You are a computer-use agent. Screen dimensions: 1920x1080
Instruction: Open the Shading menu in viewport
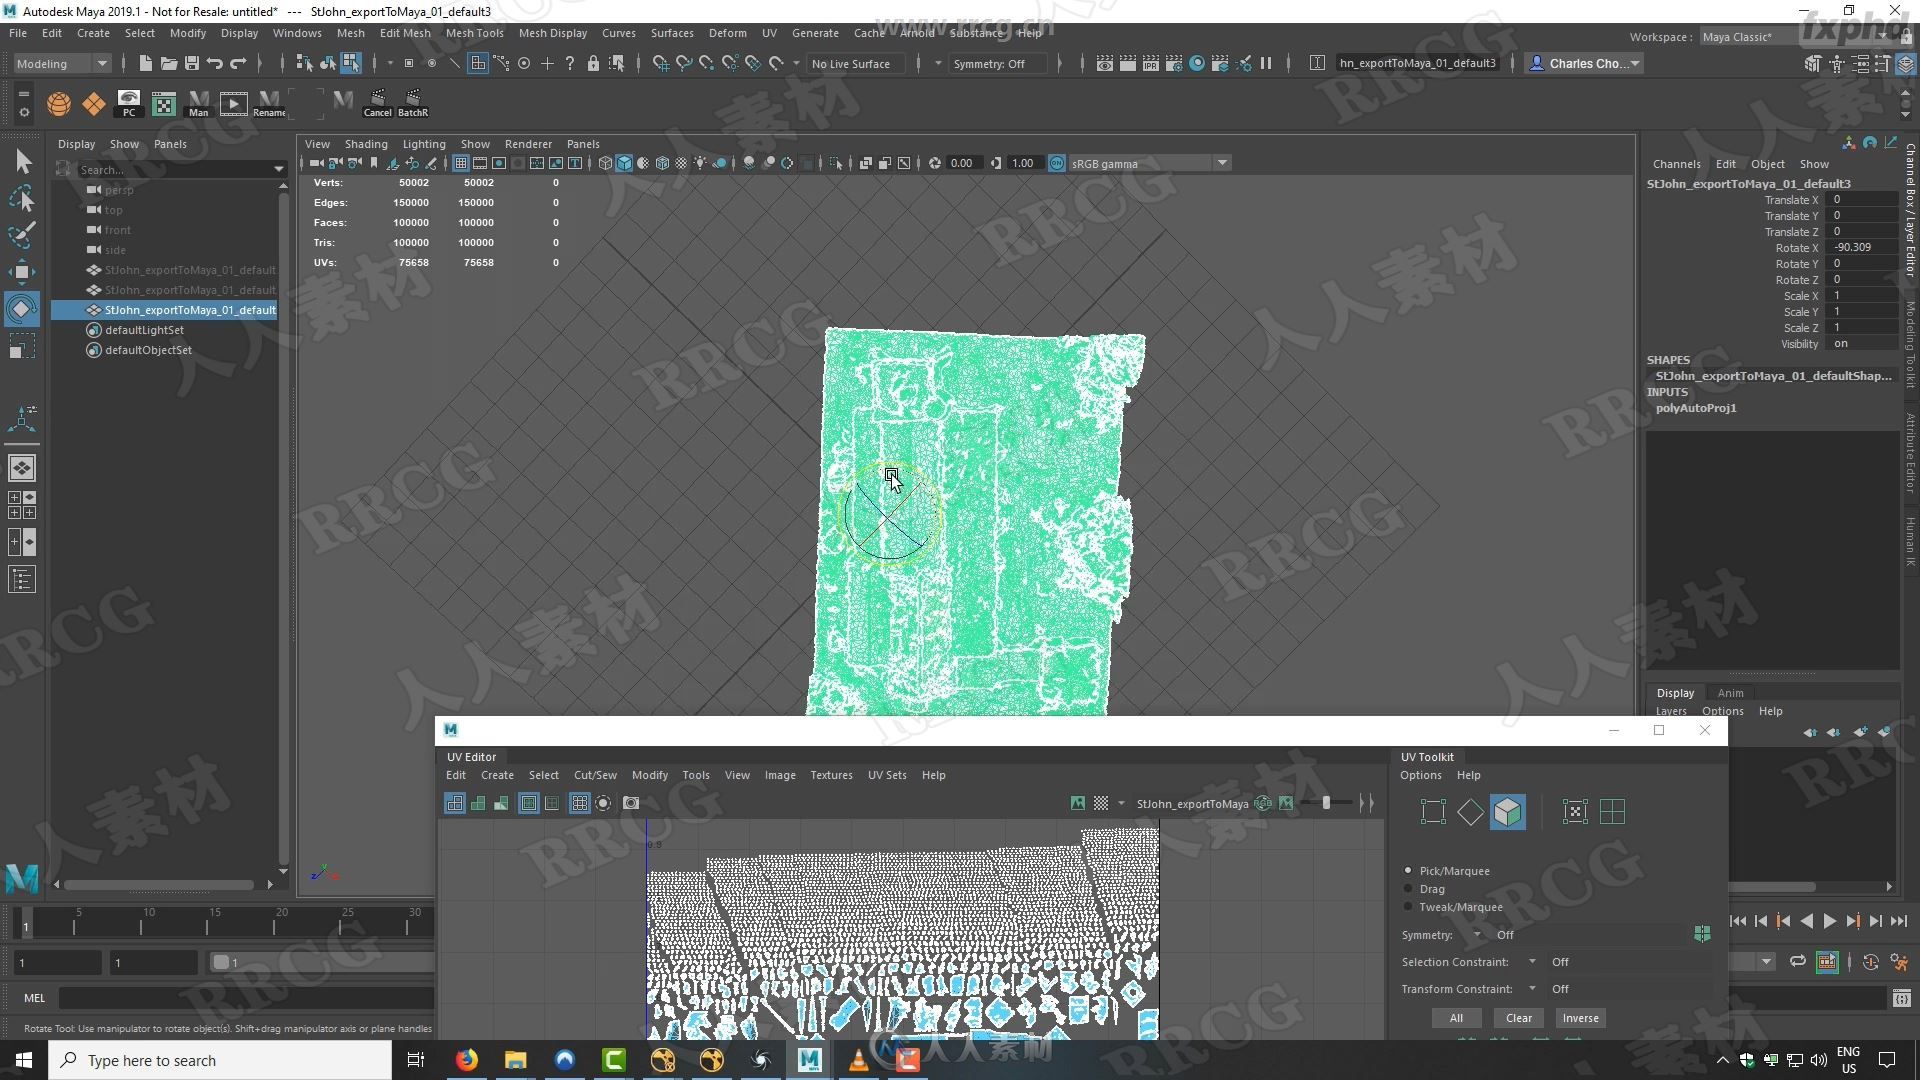(367, 142)
